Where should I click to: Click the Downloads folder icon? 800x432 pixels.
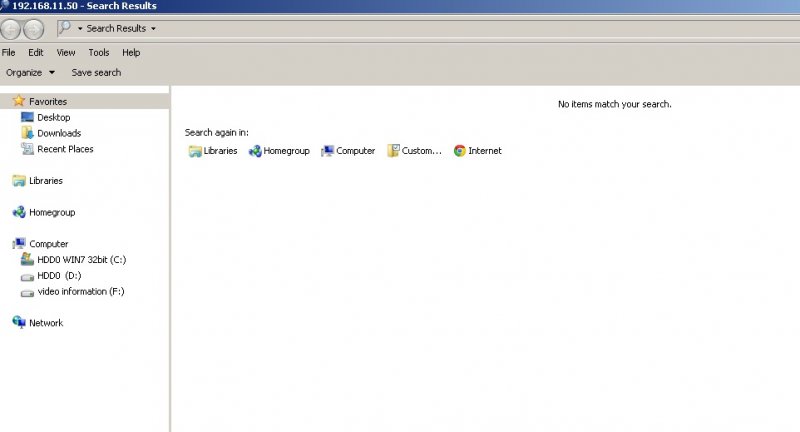[28, 133]
